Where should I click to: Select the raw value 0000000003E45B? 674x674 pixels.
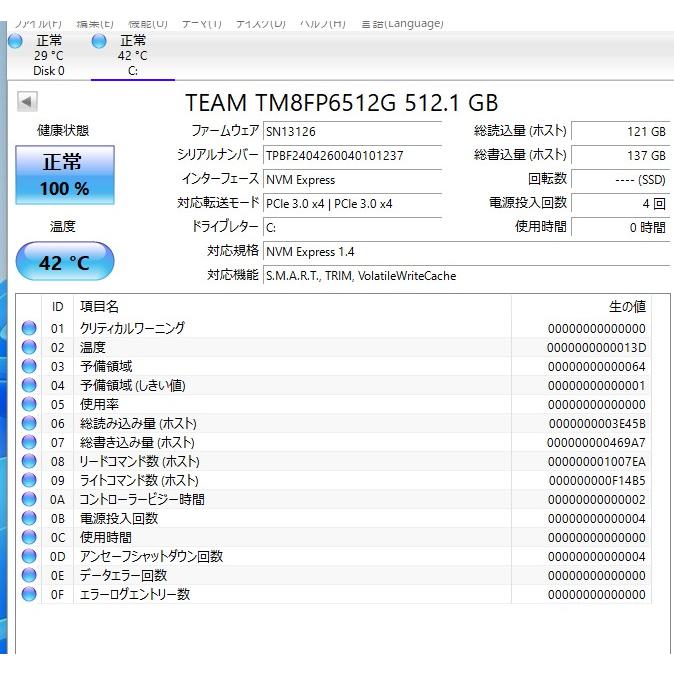(597, 423)
